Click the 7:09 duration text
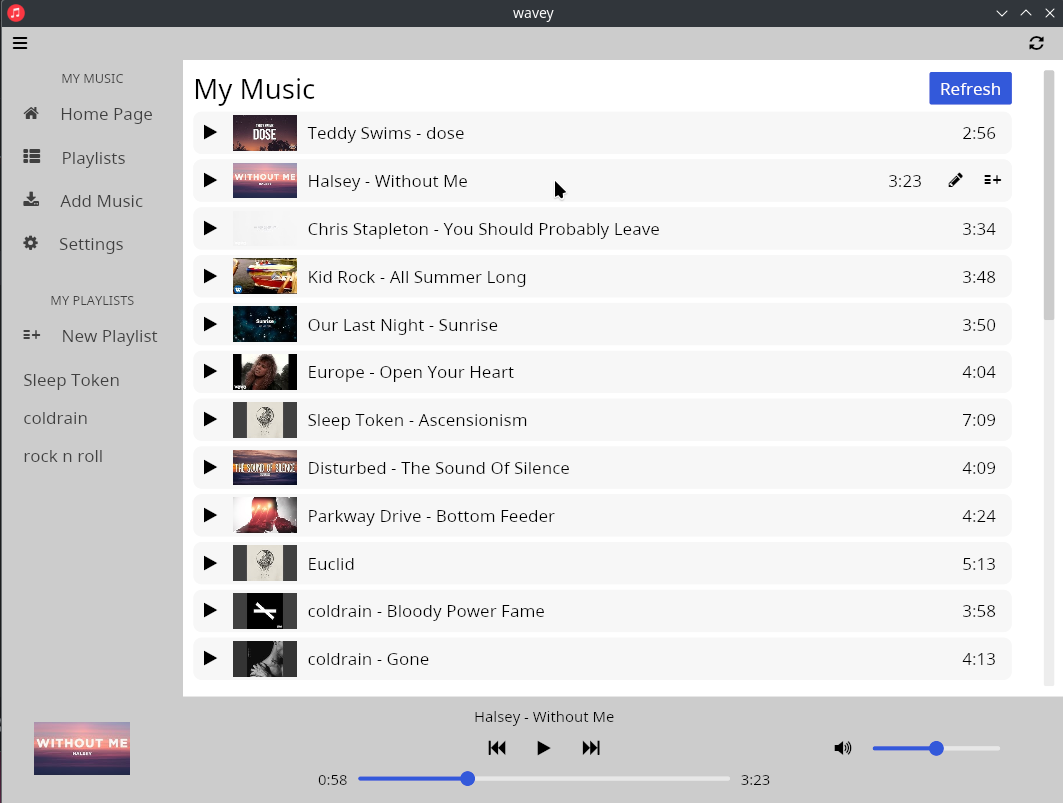 (979, 420)
